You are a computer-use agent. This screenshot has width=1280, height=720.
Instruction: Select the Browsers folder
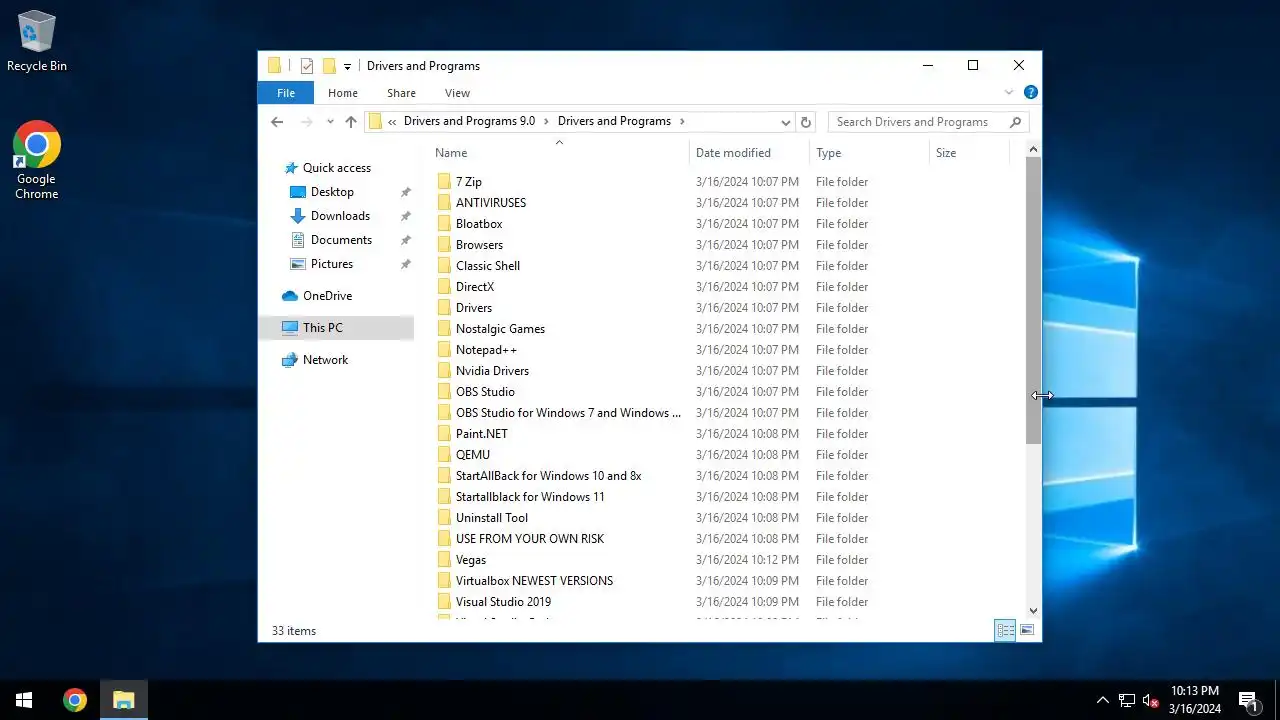[479, 245]
